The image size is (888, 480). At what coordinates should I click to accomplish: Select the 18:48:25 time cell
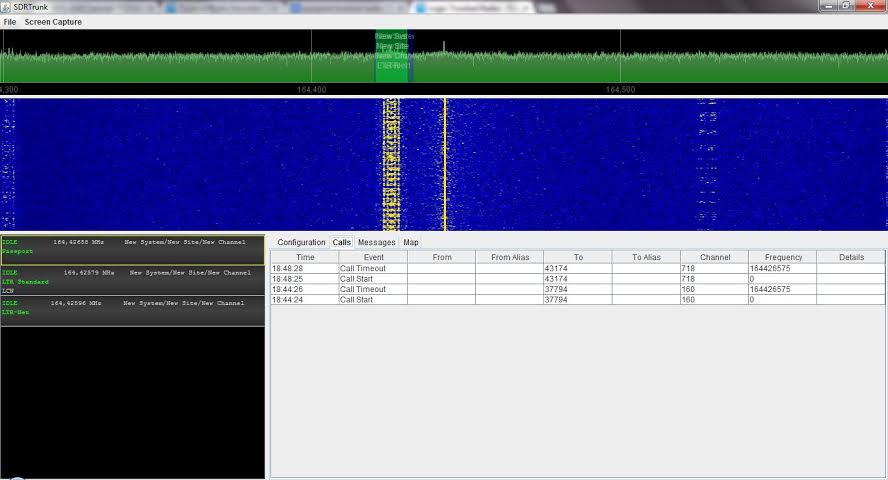tap(305, 279)
